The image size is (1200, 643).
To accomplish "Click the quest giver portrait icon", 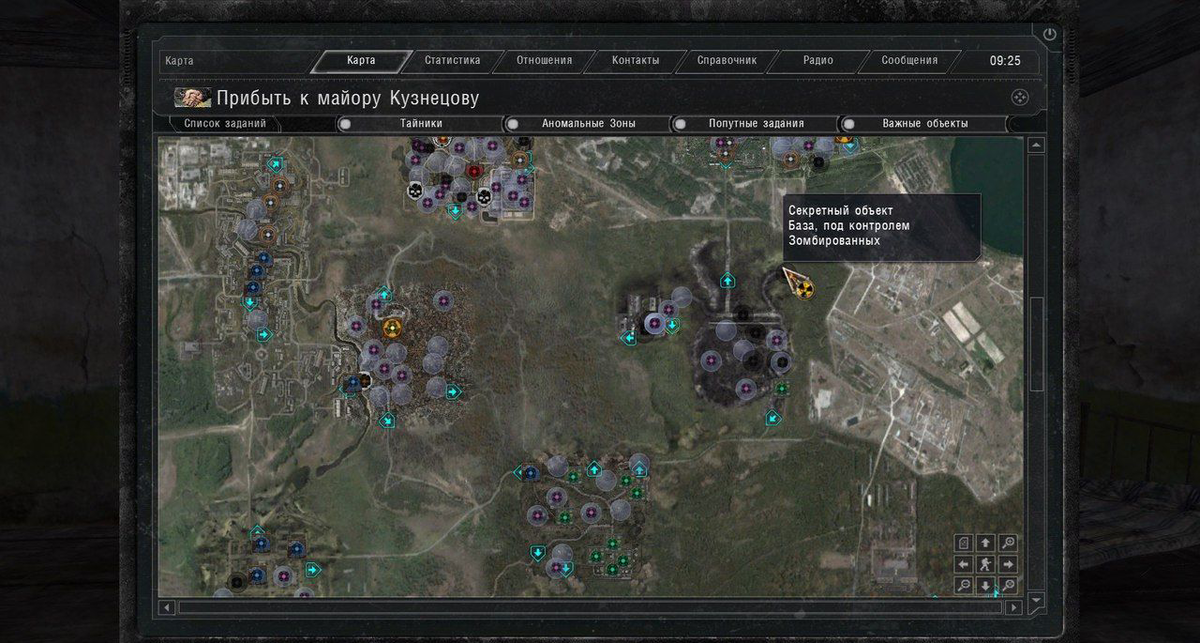I will click(x=192, y=97).
